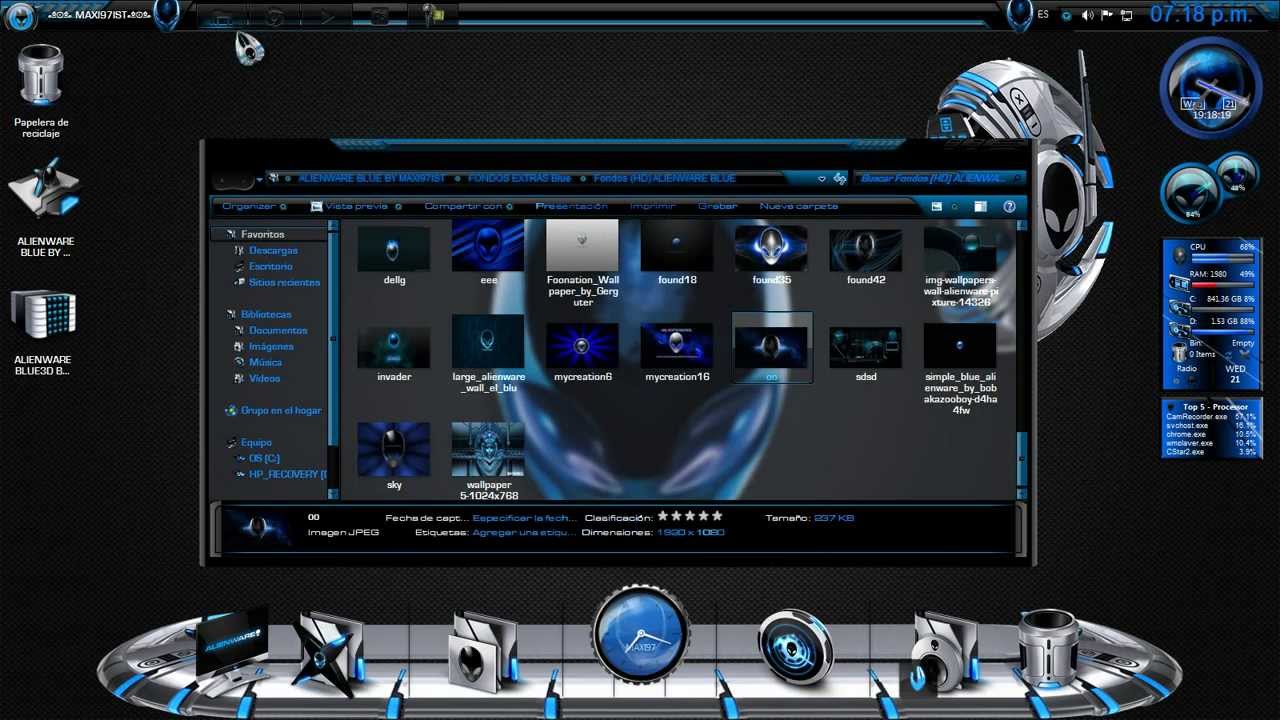Click the yellow pinned program icon in the taskbar
This screenshot has width=1280, height=720.
[x=433, y=15]
